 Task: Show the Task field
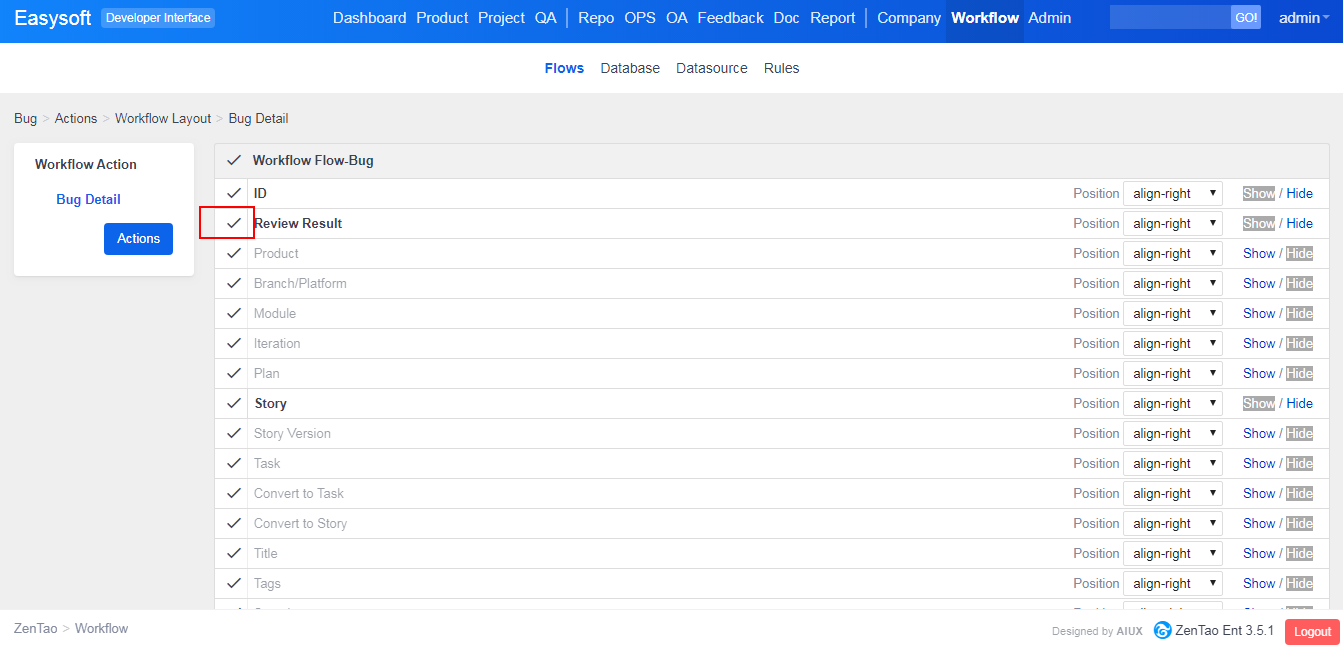click(1258, 463)
